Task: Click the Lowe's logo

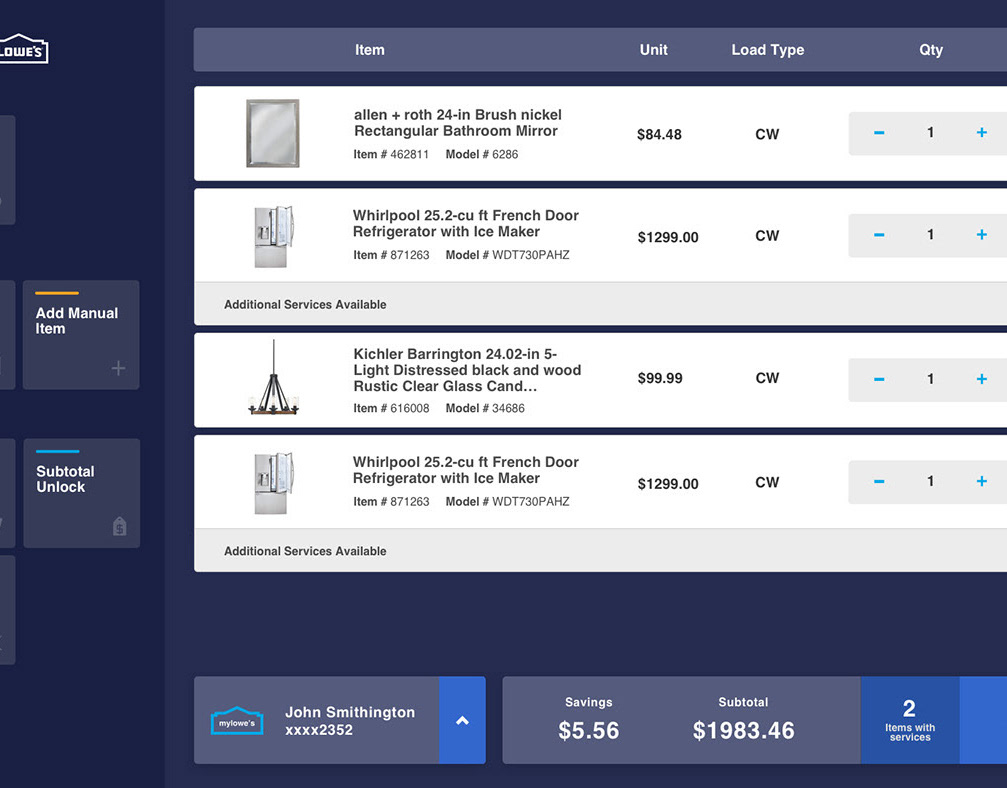Action: click(x=23, y=49)
